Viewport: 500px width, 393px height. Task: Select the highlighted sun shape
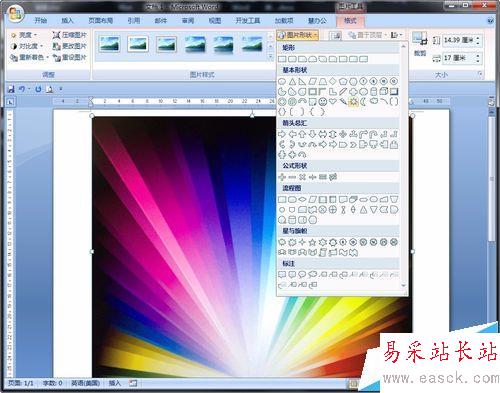click(353, 101)
